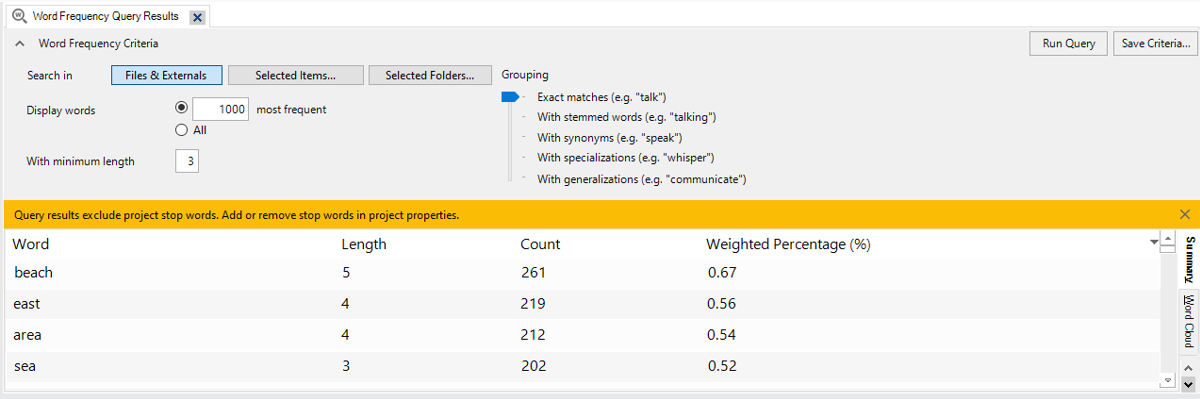
Task: Open Selected Items search scope
Action: point(295,75)
